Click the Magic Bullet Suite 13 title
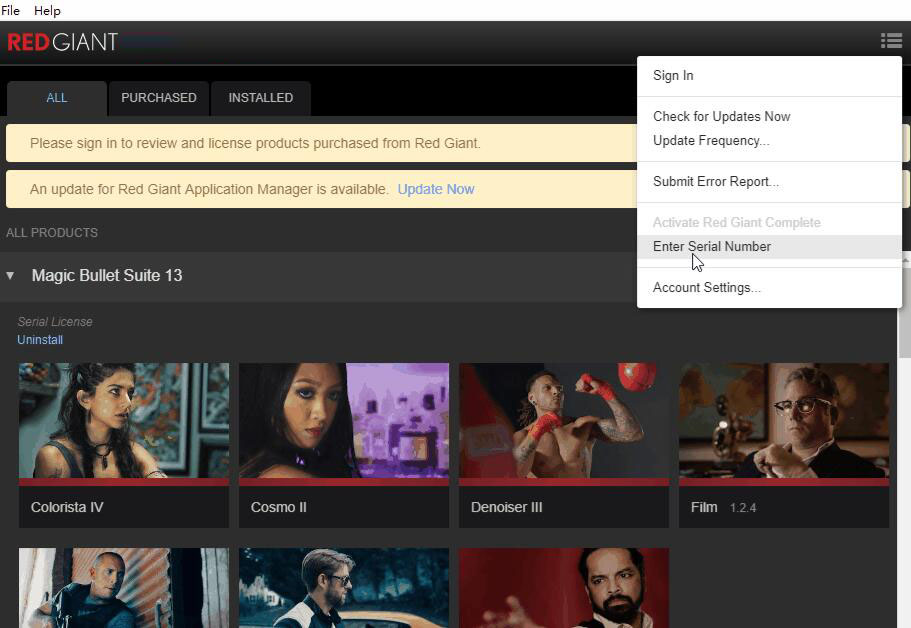This screenshot has height=628, width=911. point(107,275)
